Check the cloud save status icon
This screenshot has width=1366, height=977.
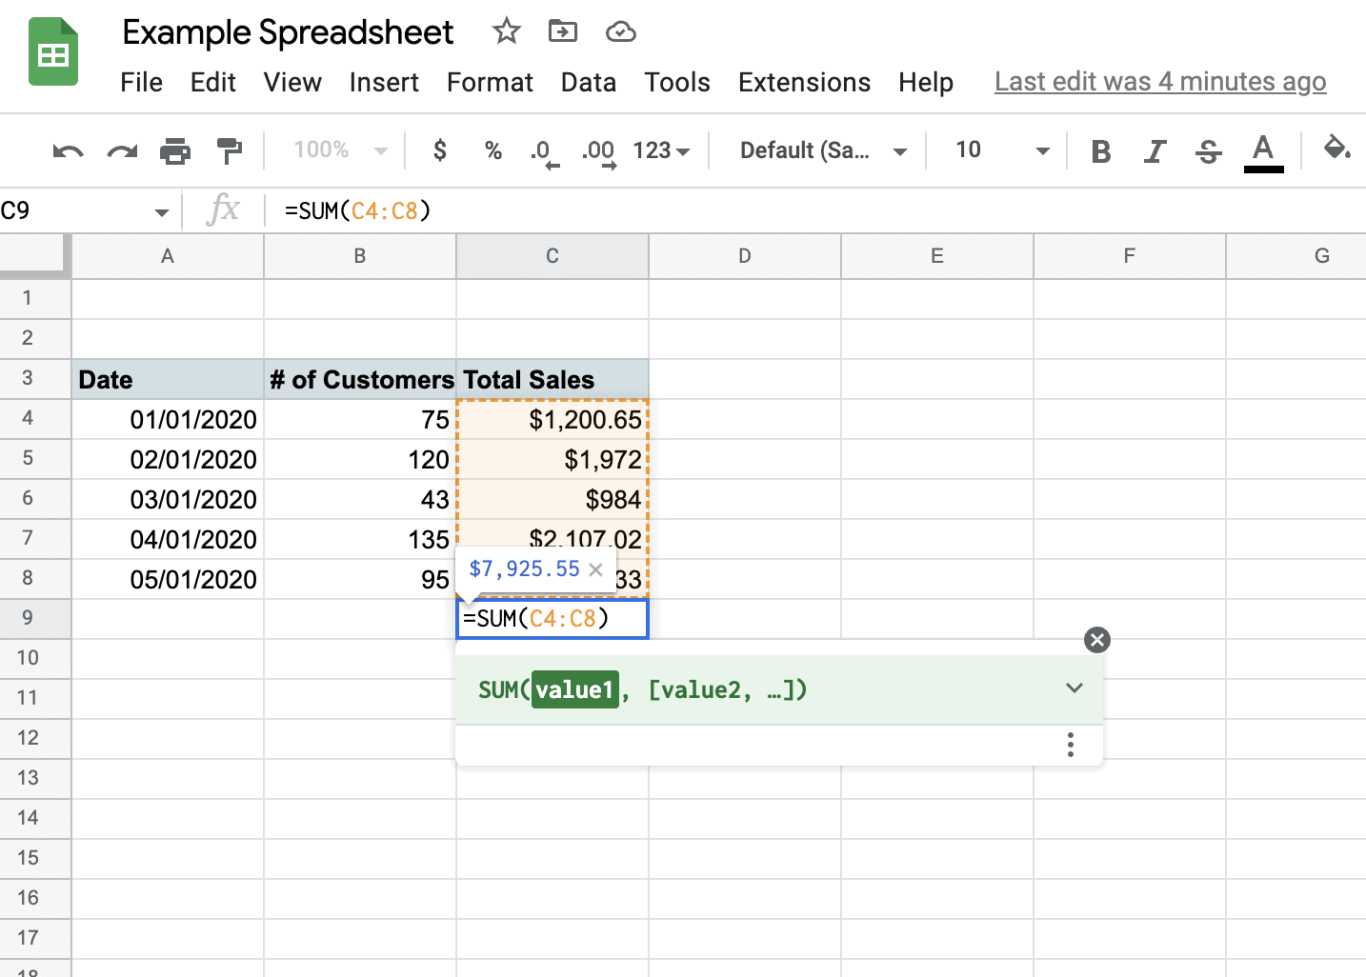621,33
